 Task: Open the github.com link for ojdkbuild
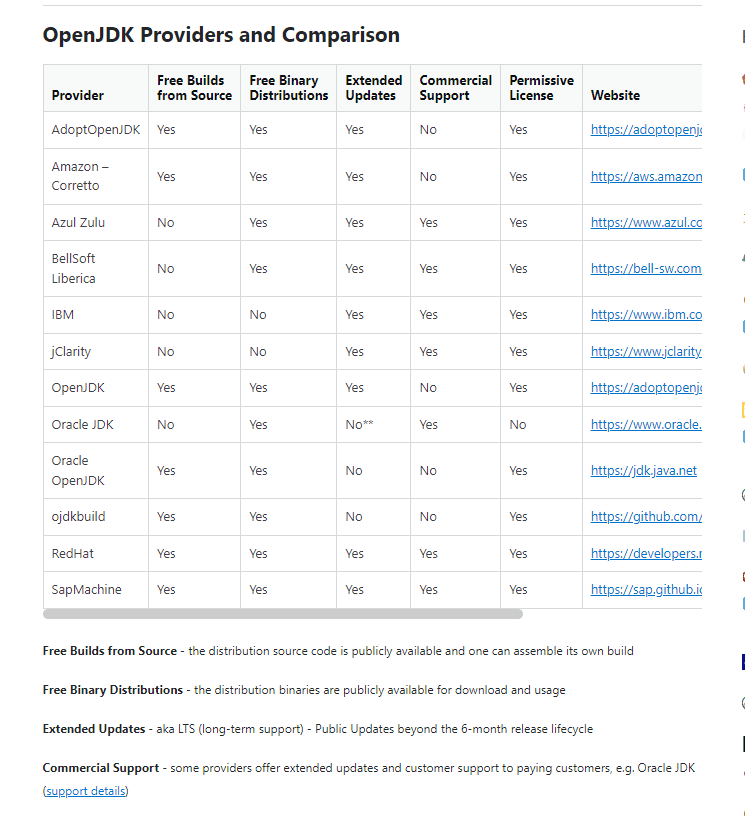[x=646, y=517]
